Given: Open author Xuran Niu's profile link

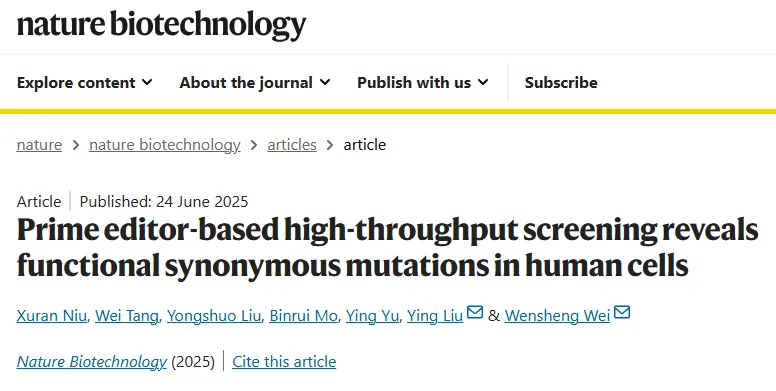Looking at the screenshot, I should pos(51,316).
